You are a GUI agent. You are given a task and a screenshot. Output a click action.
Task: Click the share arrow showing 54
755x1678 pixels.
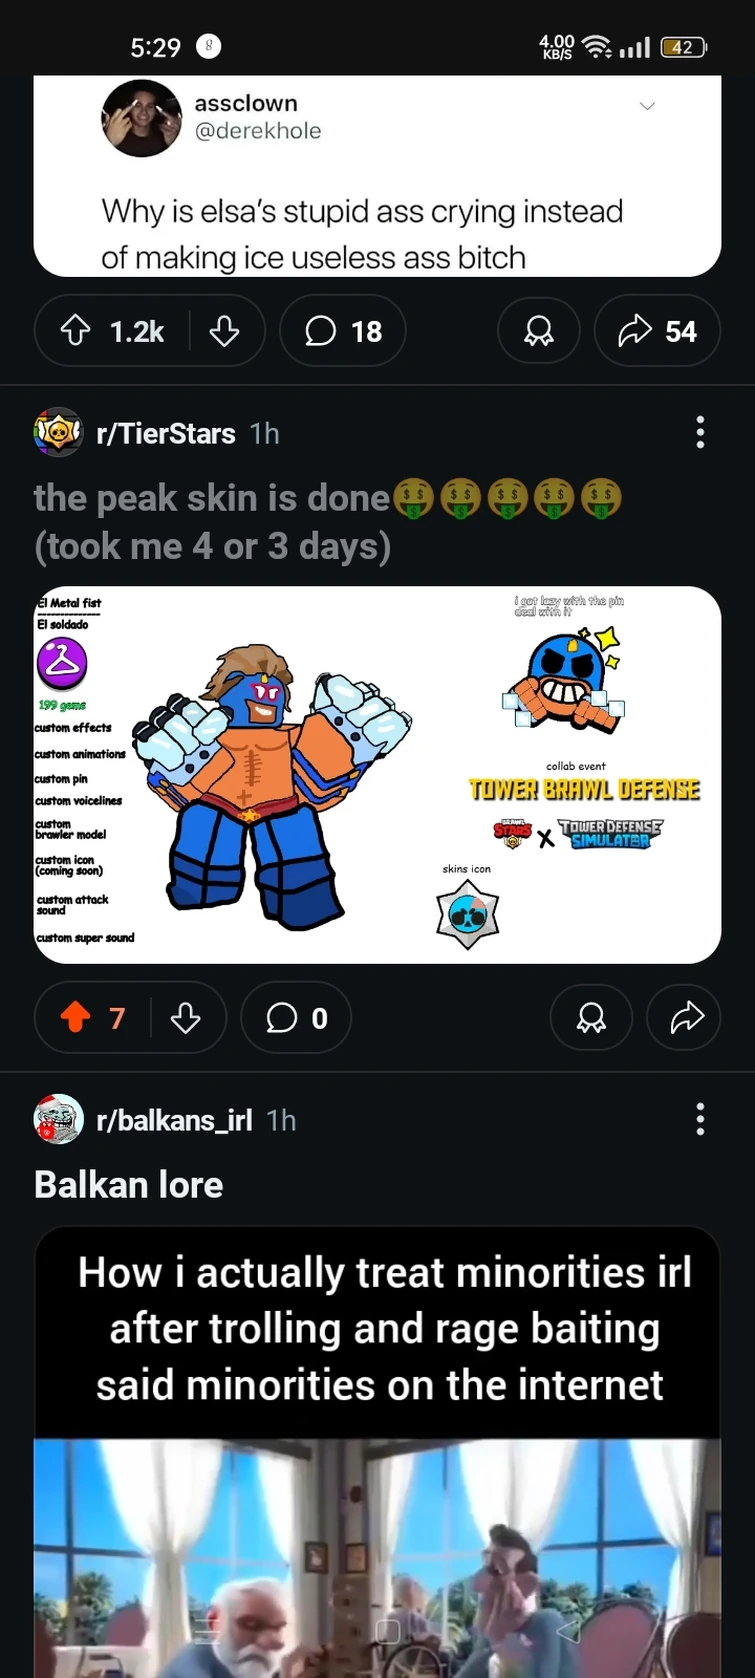[657, 330]
